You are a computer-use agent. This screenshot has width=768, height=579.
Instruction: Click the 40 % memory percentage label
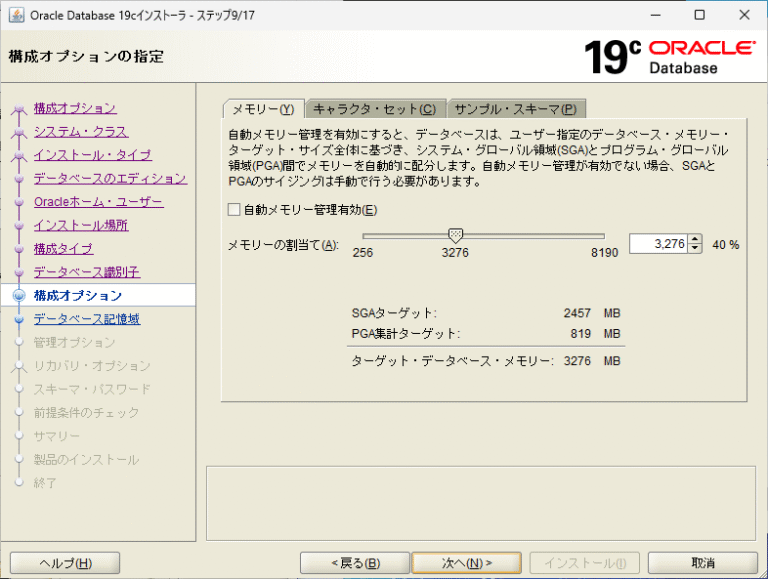(725, 244)
